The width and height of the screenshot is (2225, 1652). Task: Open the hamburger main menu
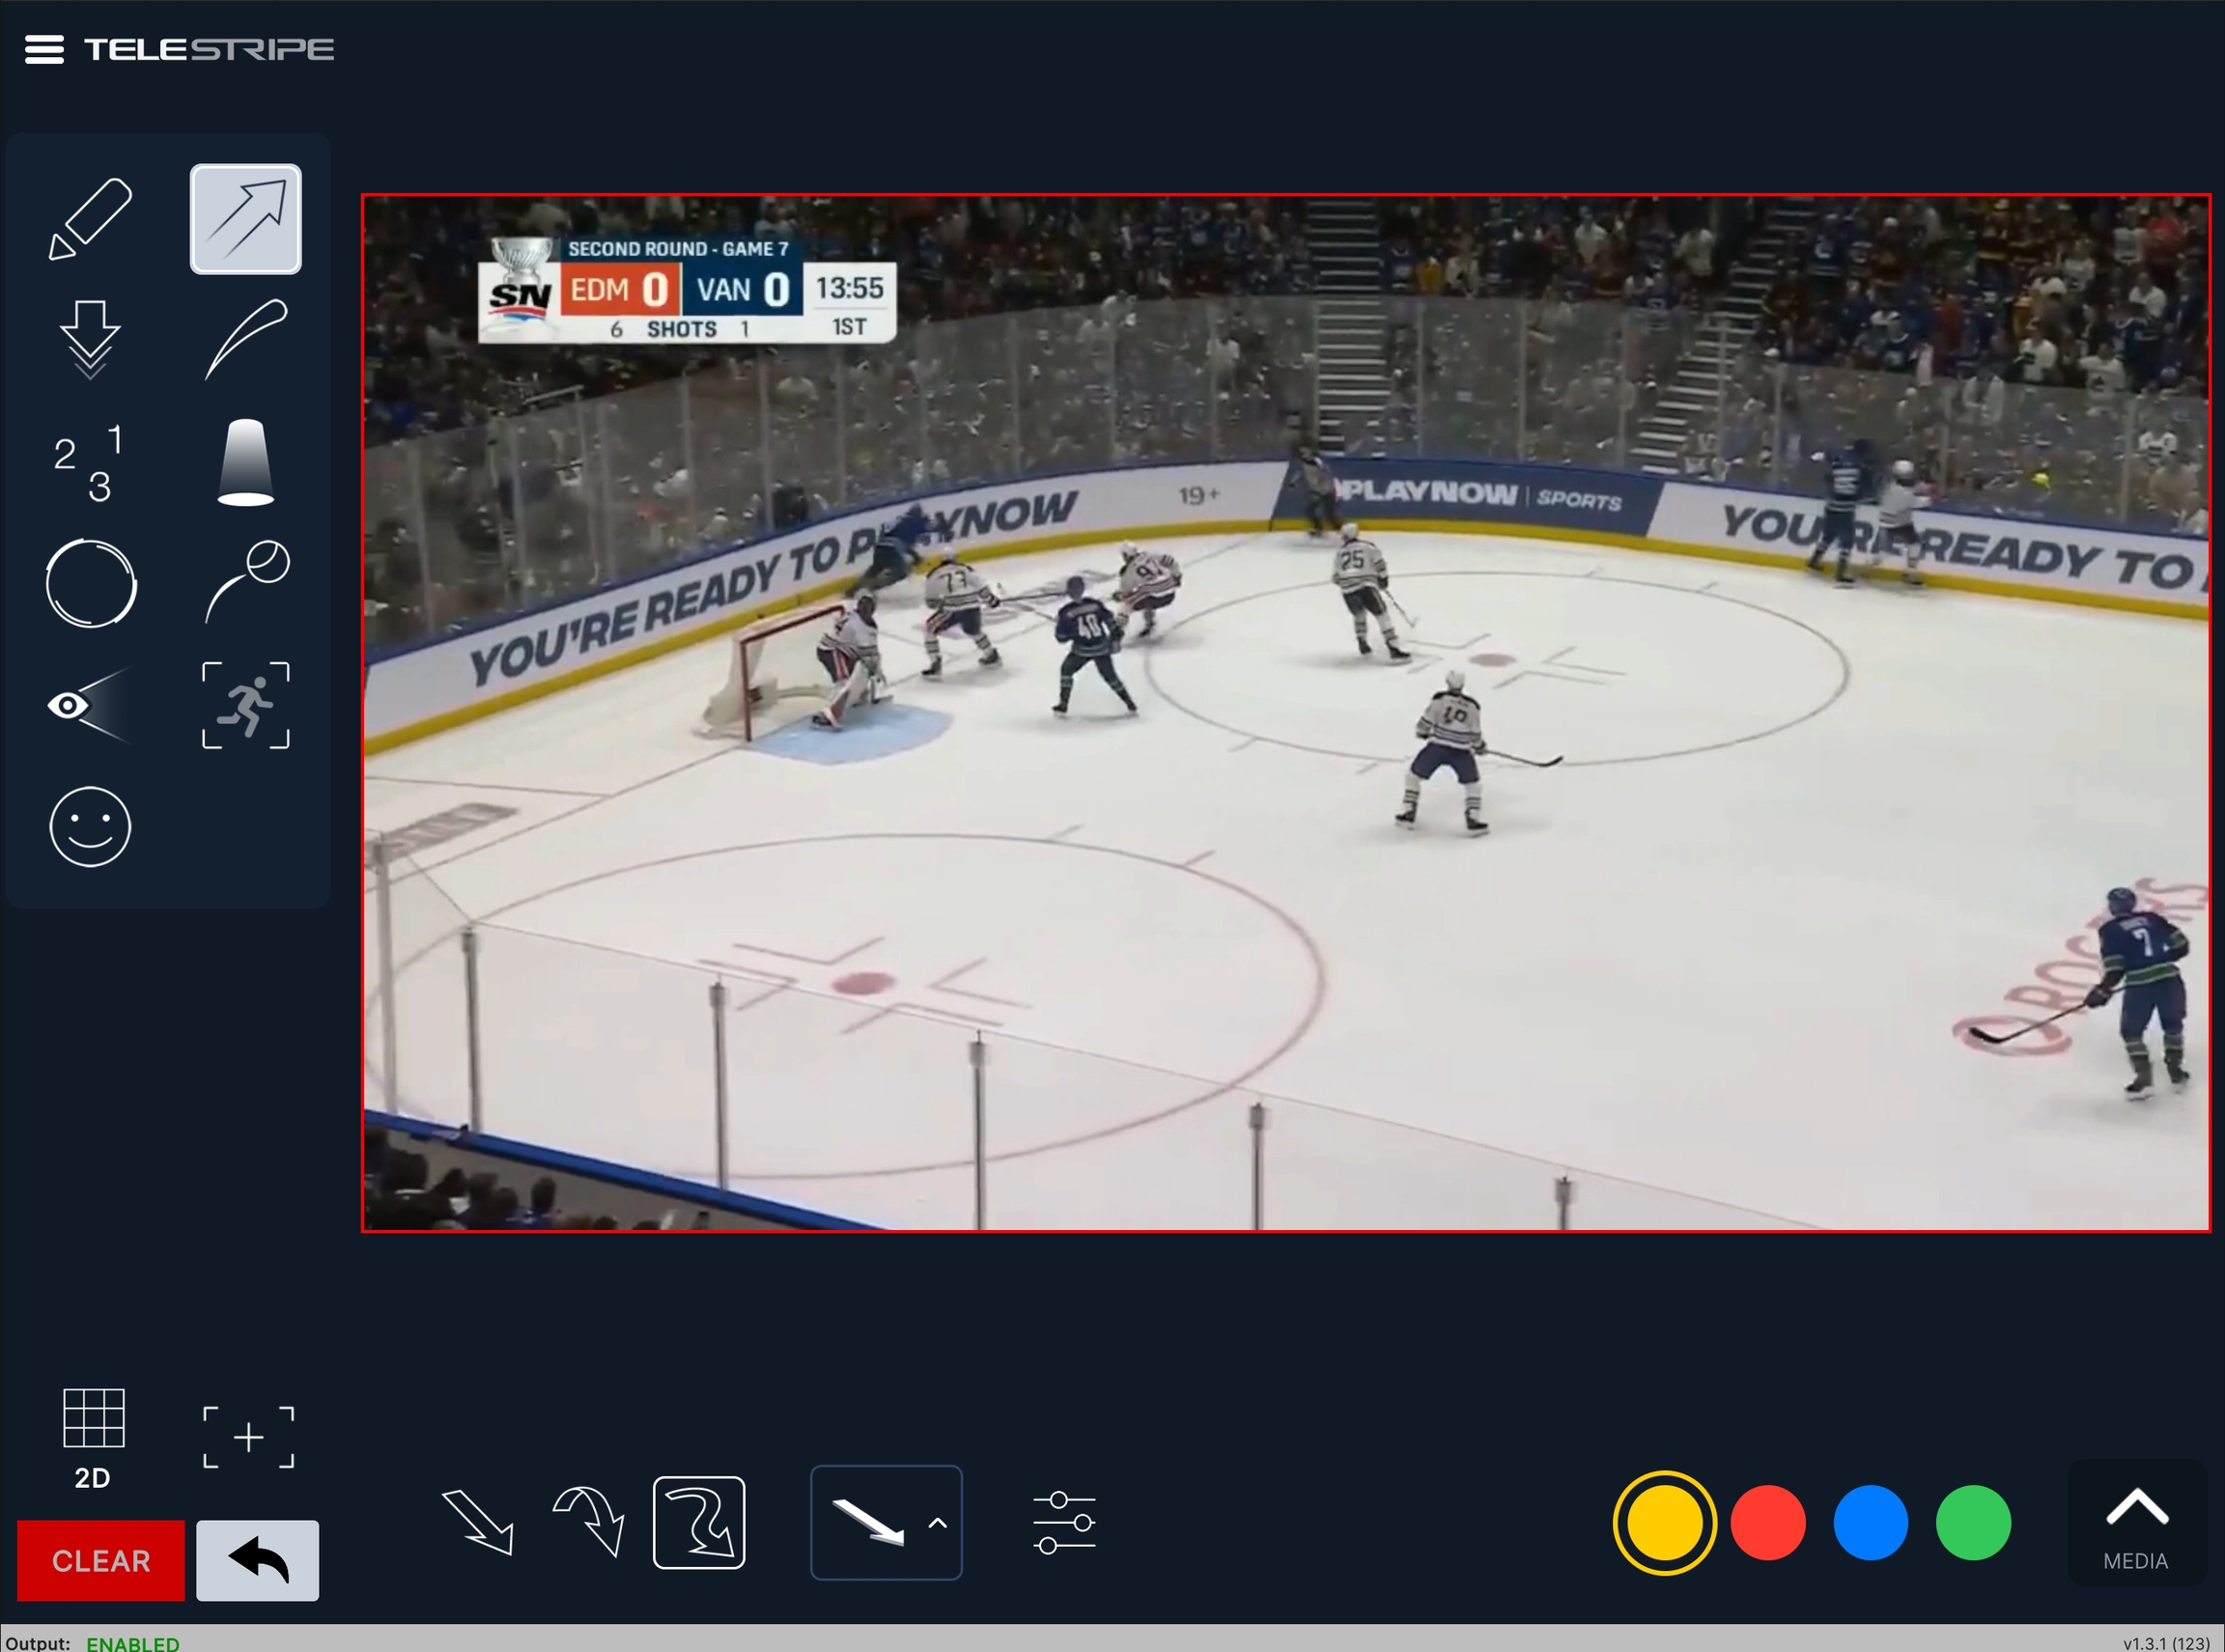(x=44, y=49)
